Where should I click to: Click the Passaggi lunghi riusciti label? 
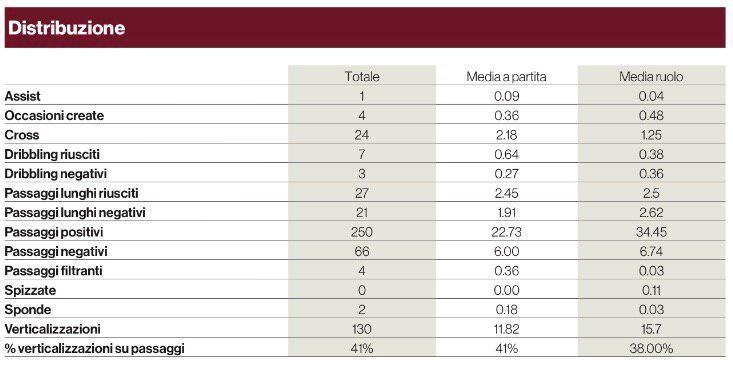coord(72,193)
